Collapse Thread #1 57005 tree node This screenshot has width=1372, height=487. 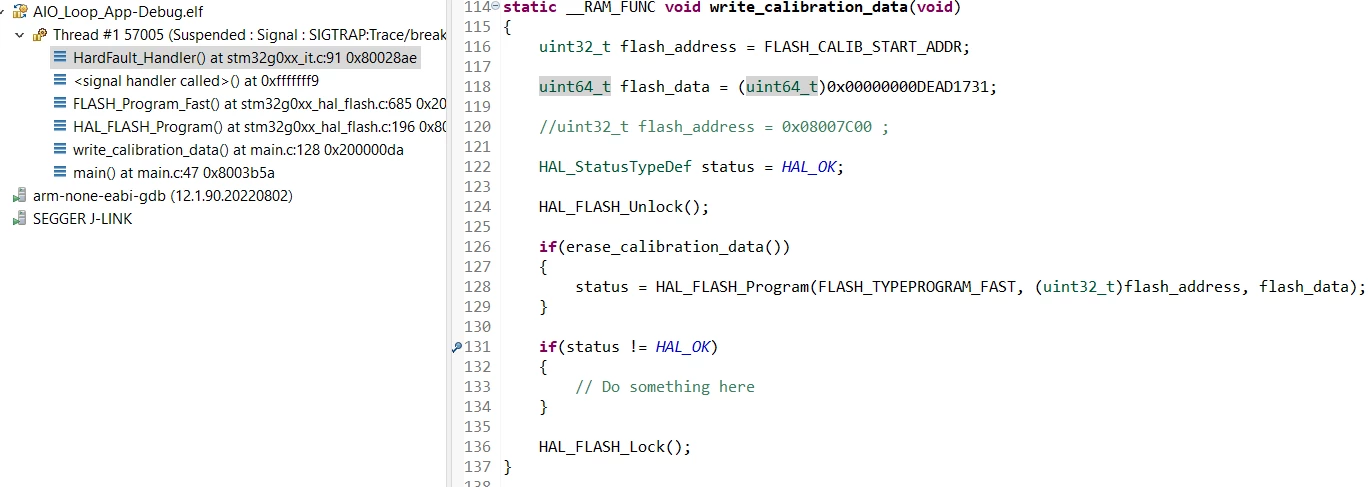[19, 35]
